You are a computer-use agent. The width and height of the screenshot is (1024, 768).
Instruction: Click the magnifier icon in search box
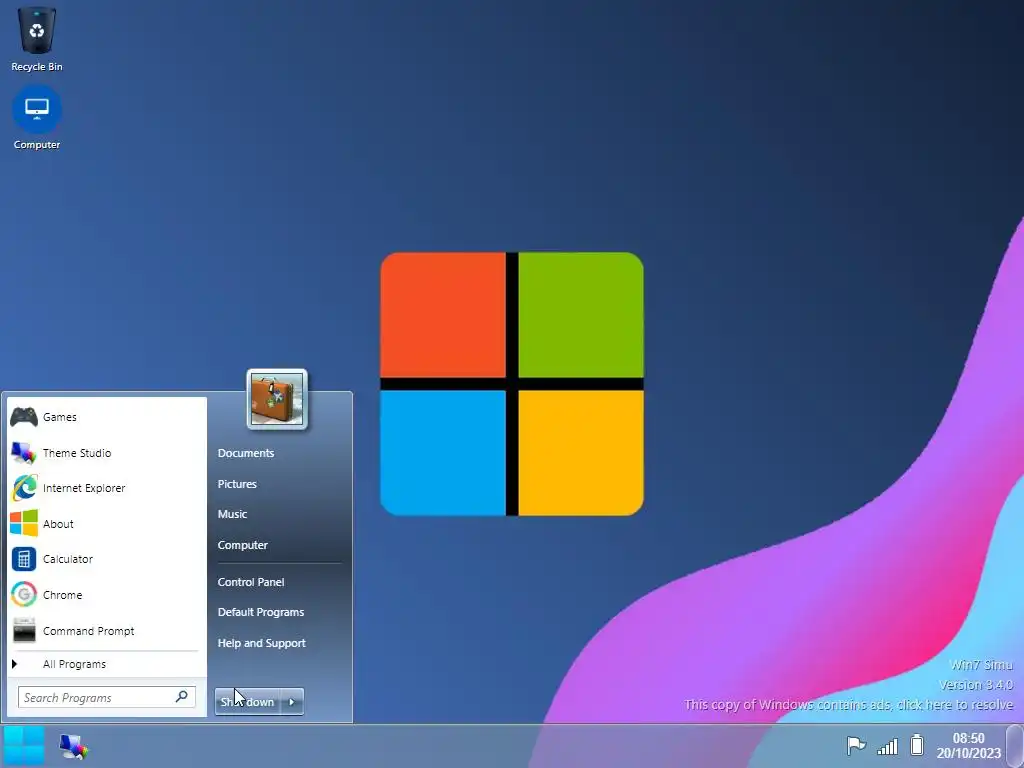(x=182, y=697)
